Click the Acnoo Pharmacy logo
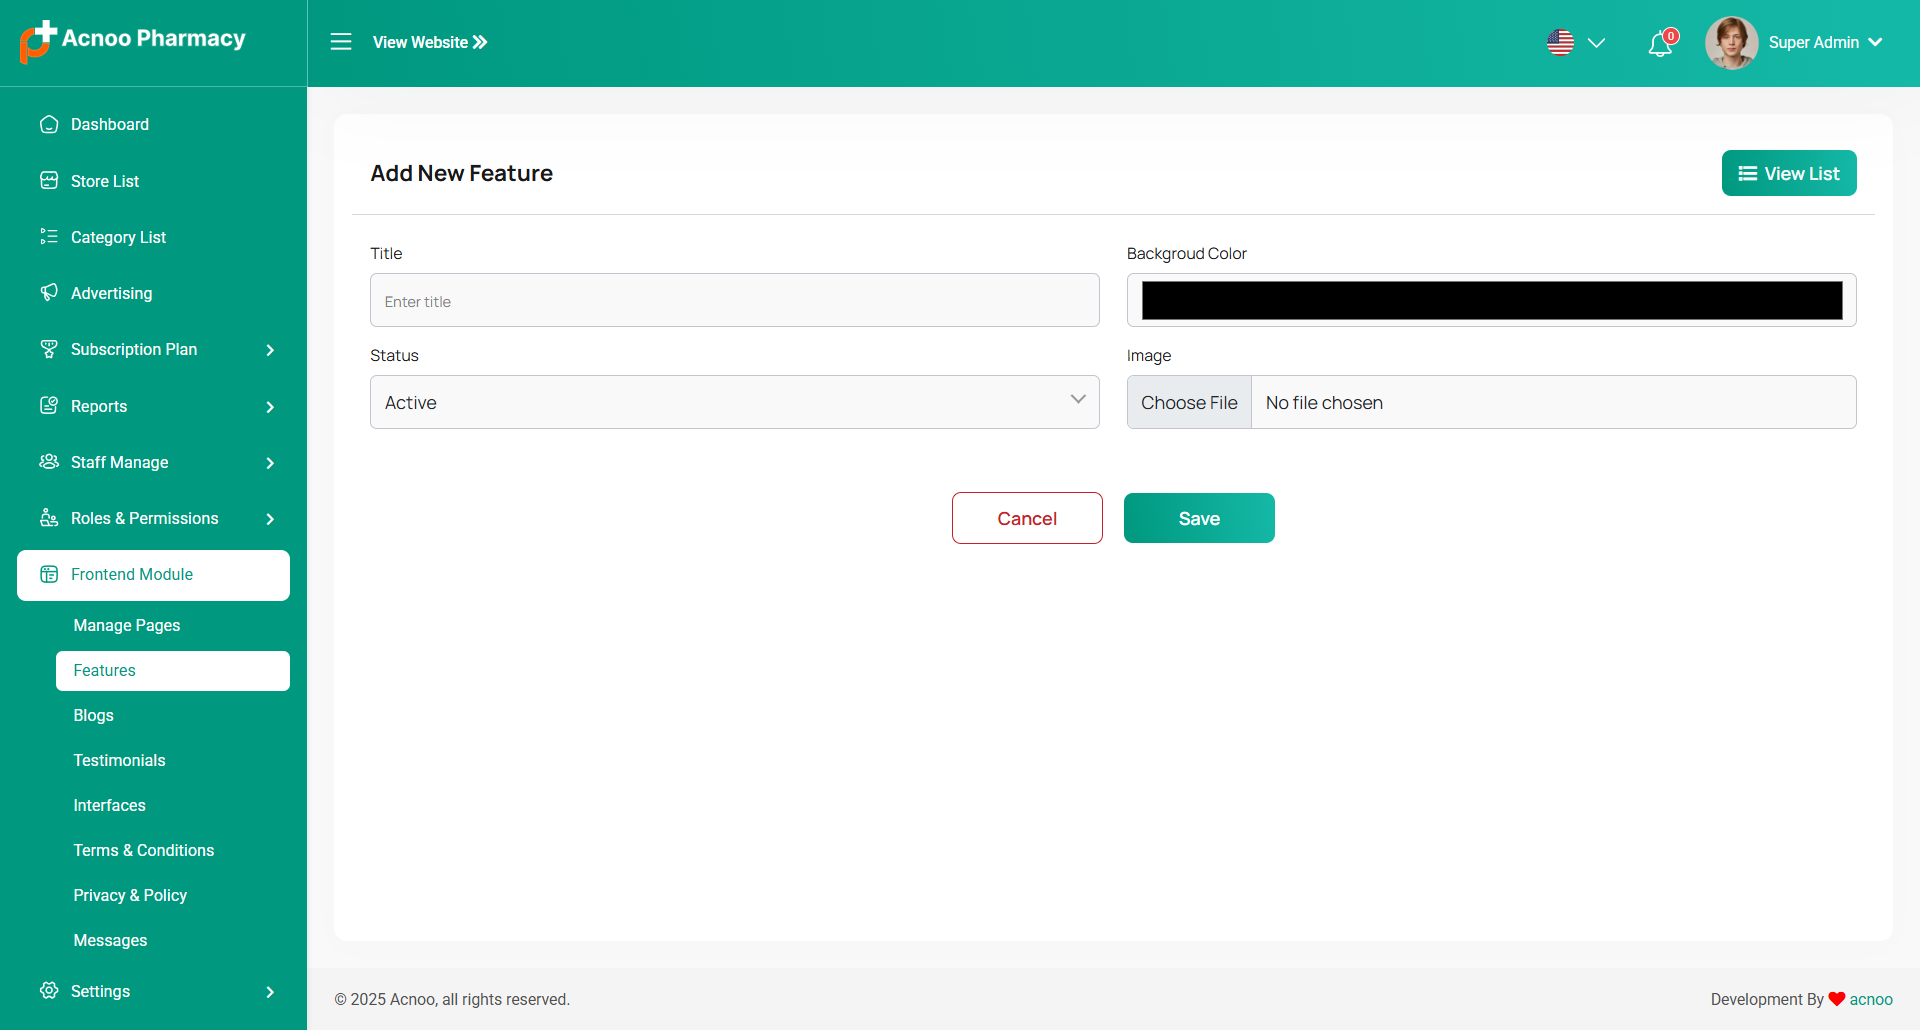 click(133, 40)
